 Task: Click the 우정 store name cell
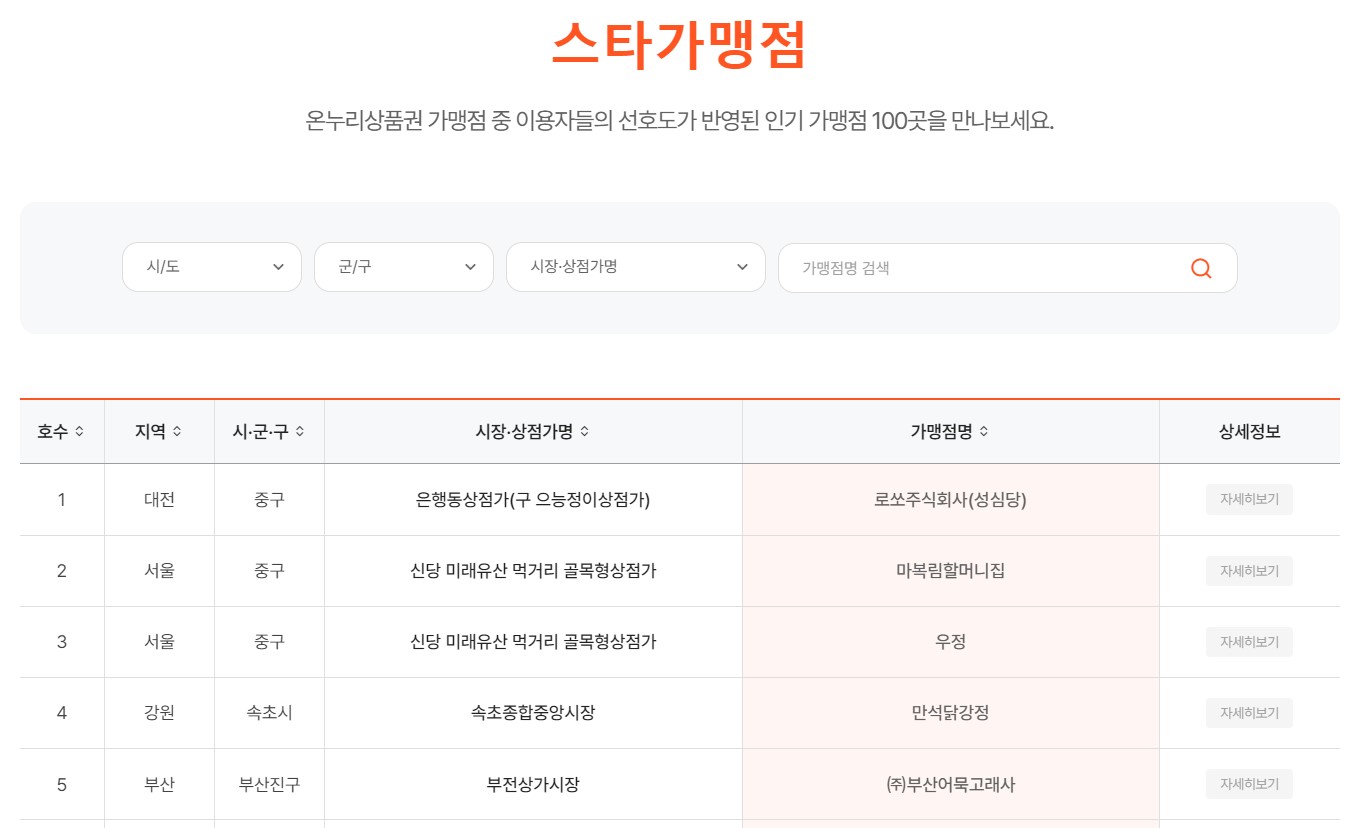point(951,642)
